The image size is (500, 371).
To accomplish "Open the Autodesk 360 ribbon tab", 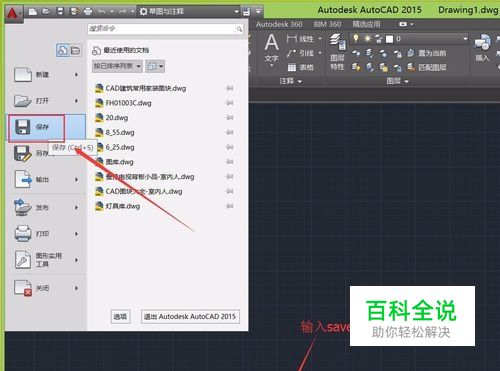I will pyautogui.click(x=279, y=24).
